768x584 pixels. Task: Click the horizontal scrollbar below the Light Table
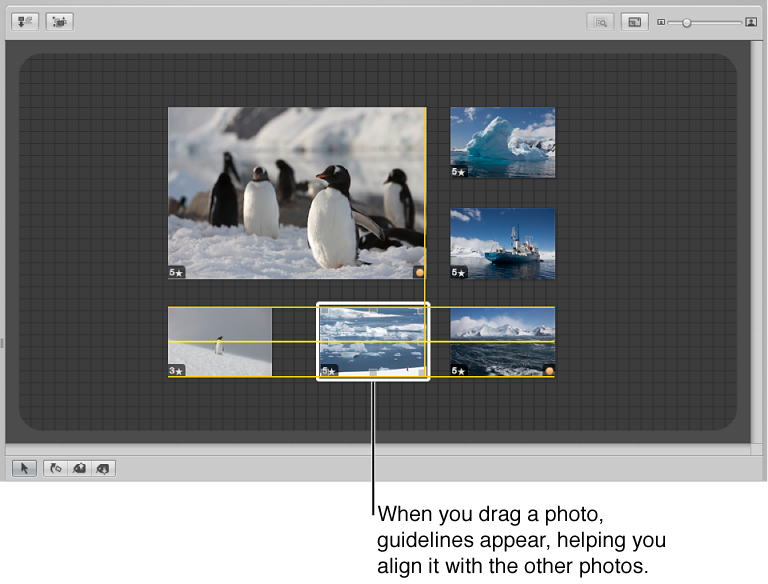tap(378, 449)
